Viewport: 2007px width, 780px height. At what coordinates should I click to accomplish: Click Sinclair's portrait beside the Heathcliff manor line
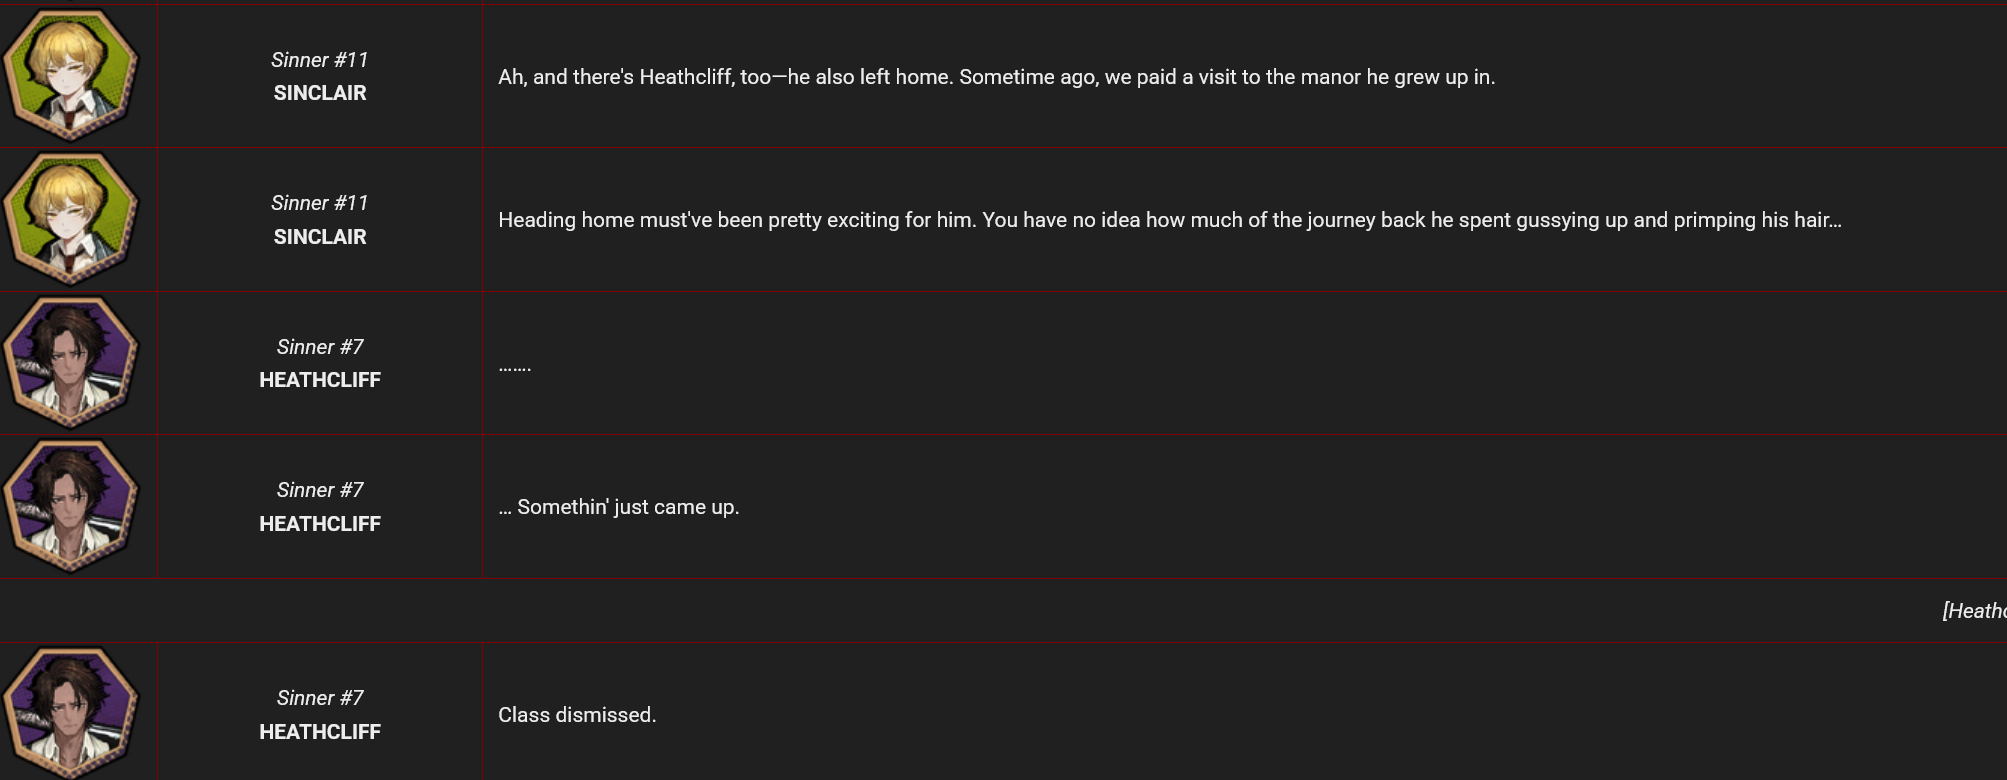tap(71, 75)
